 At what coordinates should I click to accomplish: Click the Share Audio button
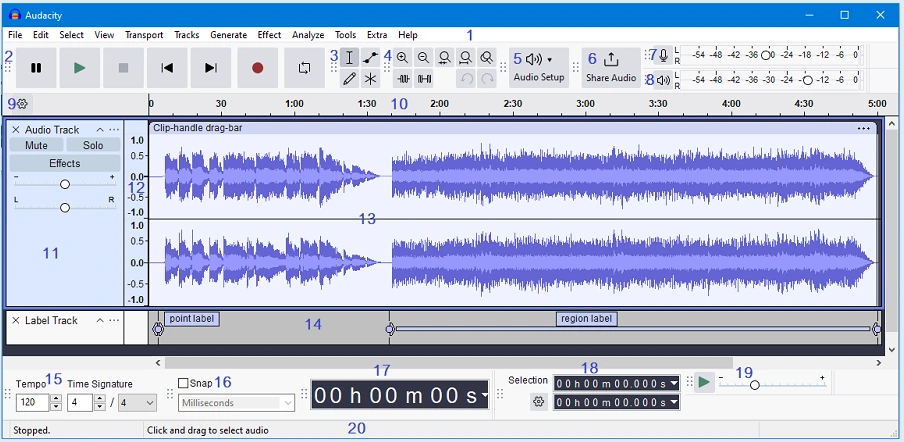point(611,68)
